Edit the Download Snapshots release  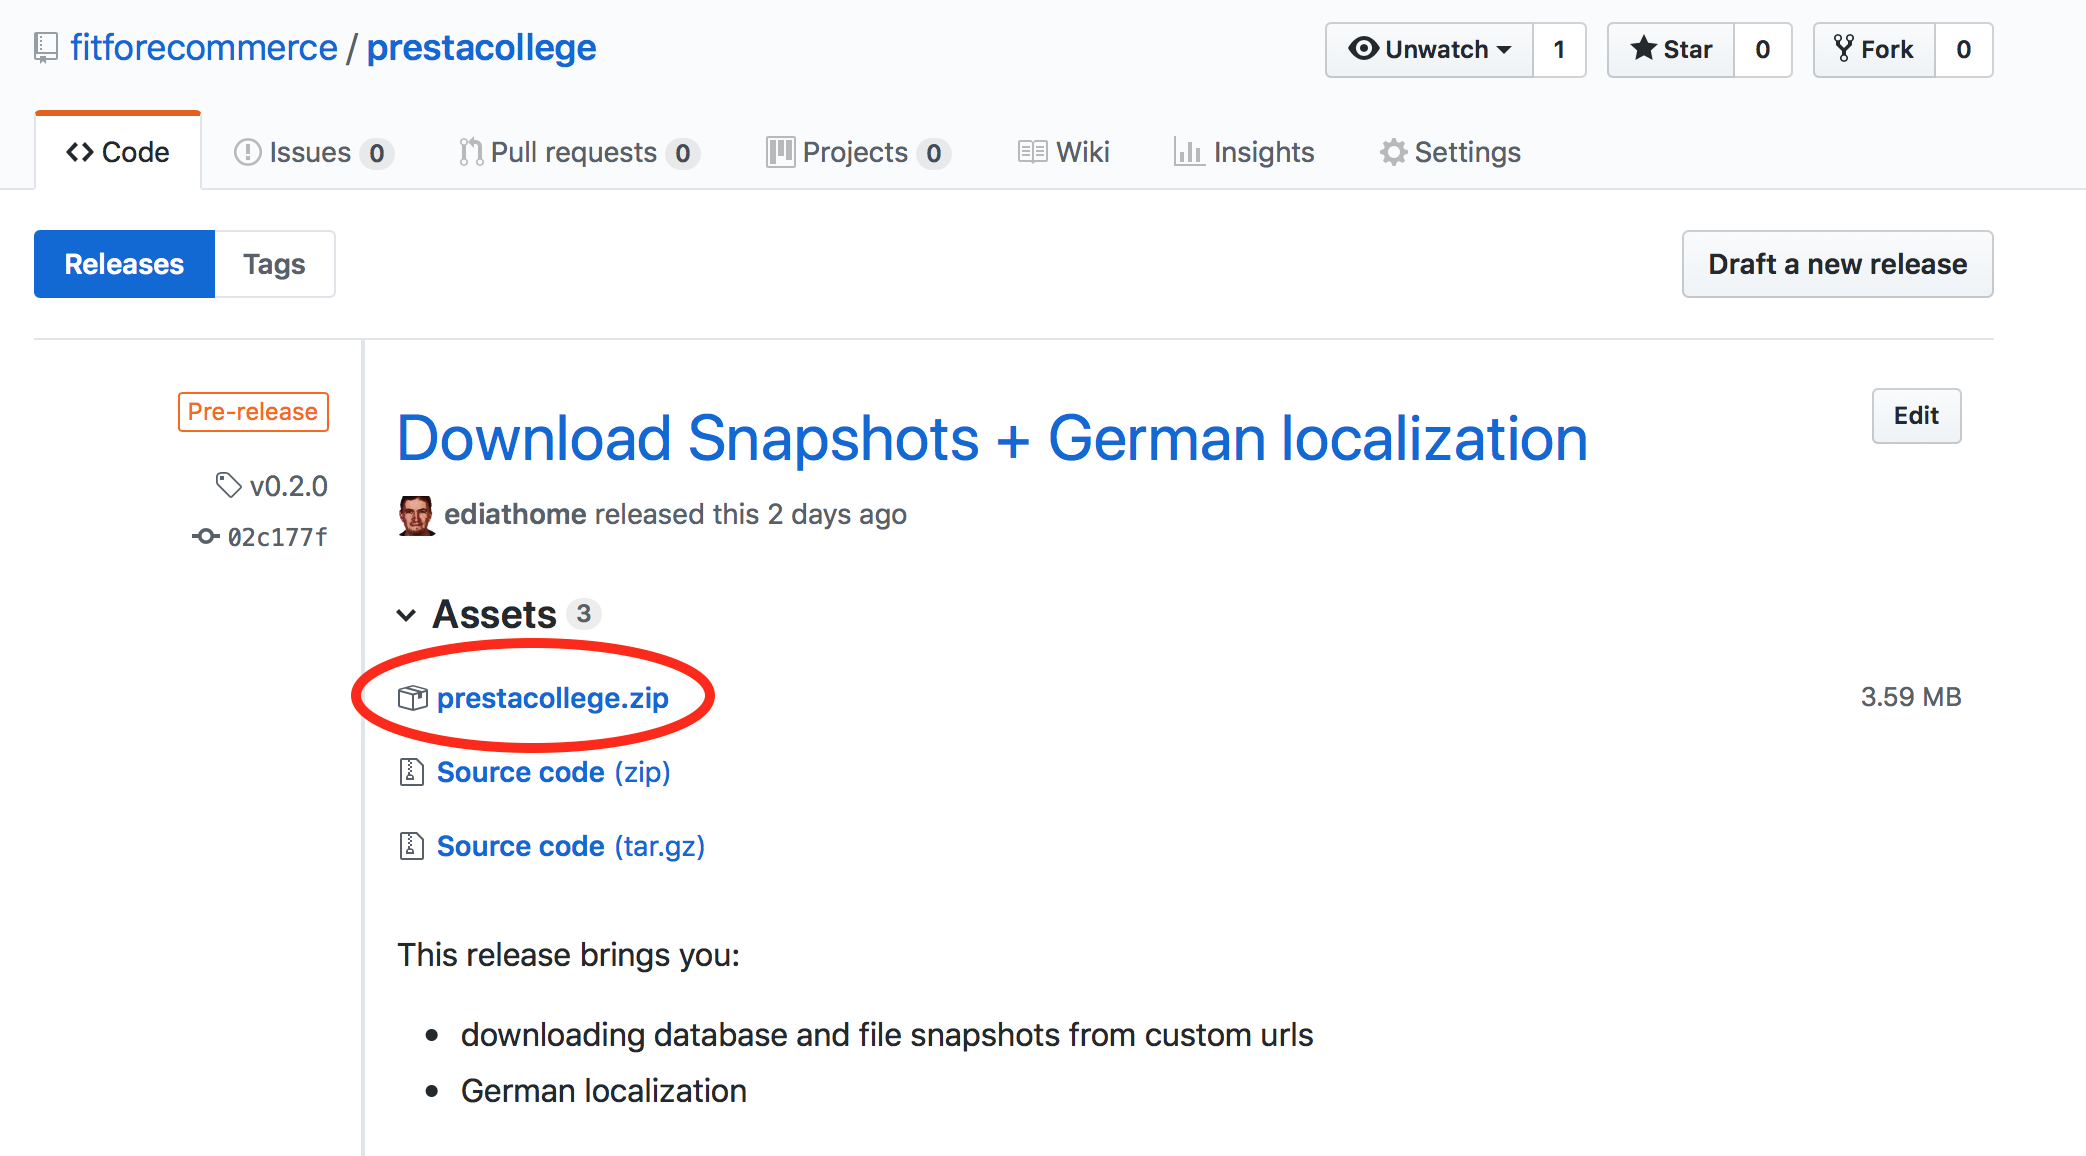(x=1916, y=416)
